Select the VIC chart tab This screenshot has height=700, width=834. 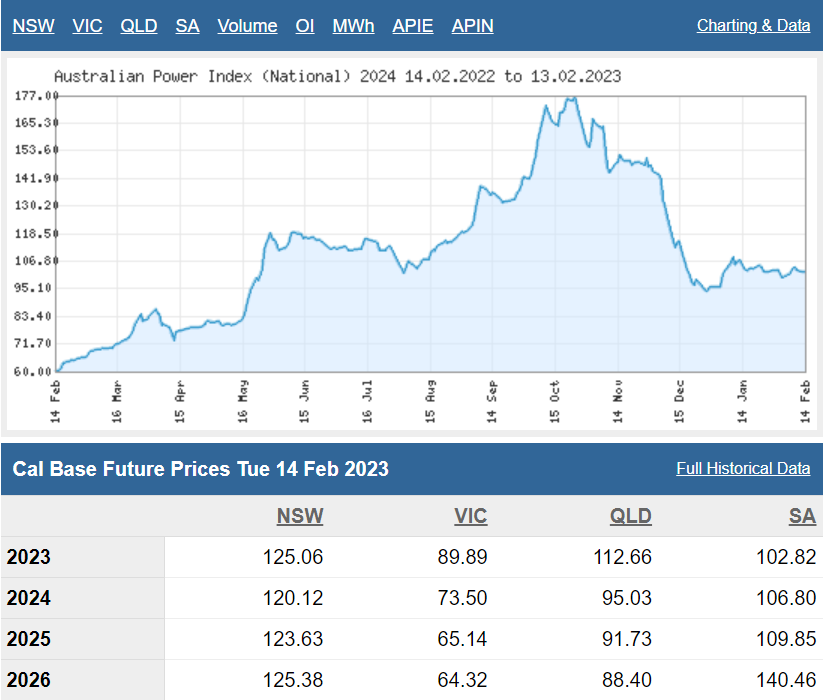click(x=87, y=26)
